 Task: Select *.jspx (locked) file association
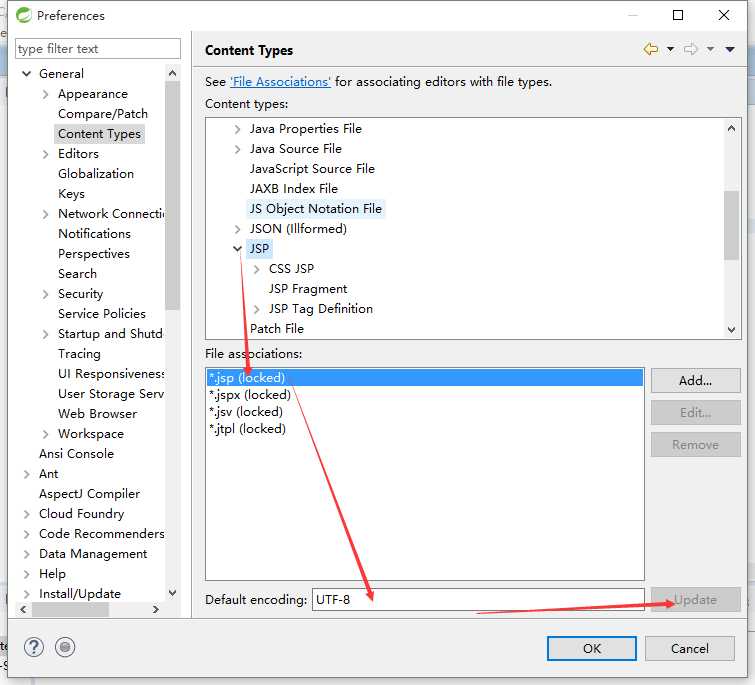(x=425, y=395)
